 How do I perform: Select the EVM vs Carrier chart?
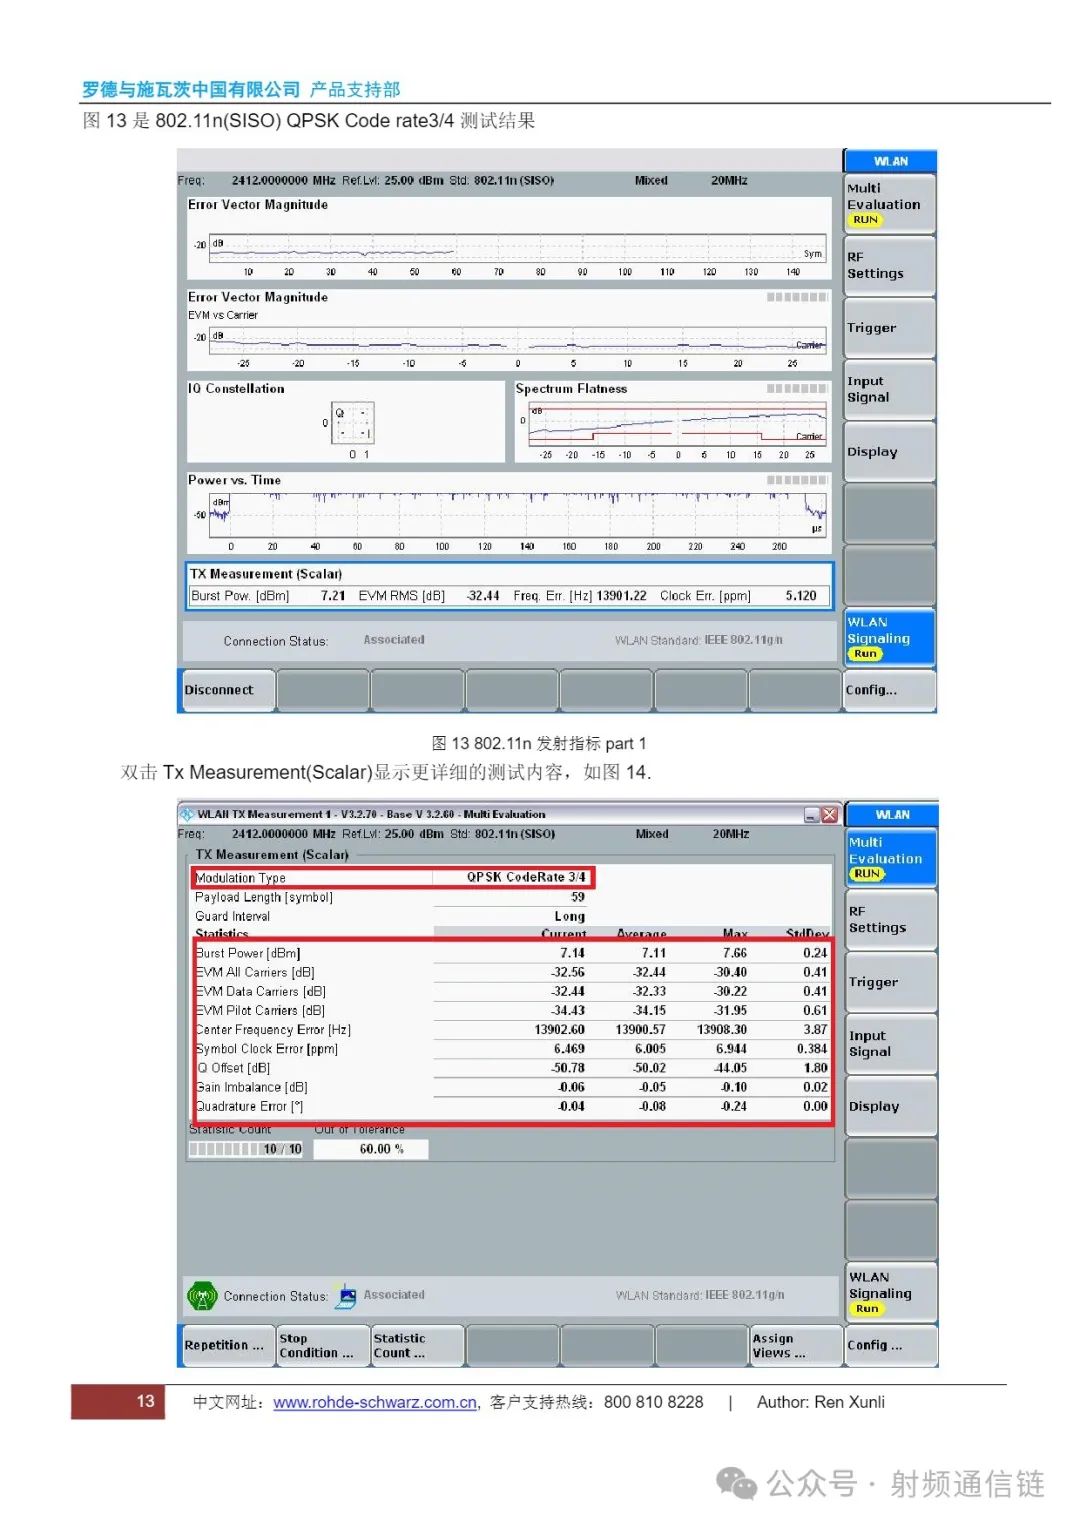click(509, 330)
